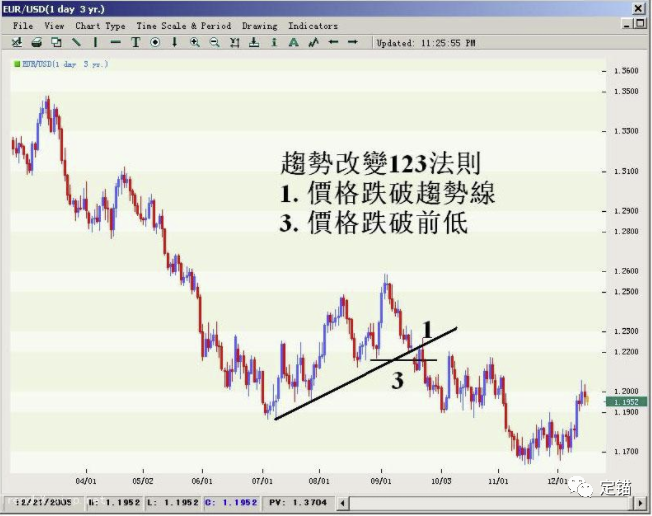This screenshot has width=652, height=516.
Task: Click the green 1.1952 current price tag
Action: tap(626, 402)
